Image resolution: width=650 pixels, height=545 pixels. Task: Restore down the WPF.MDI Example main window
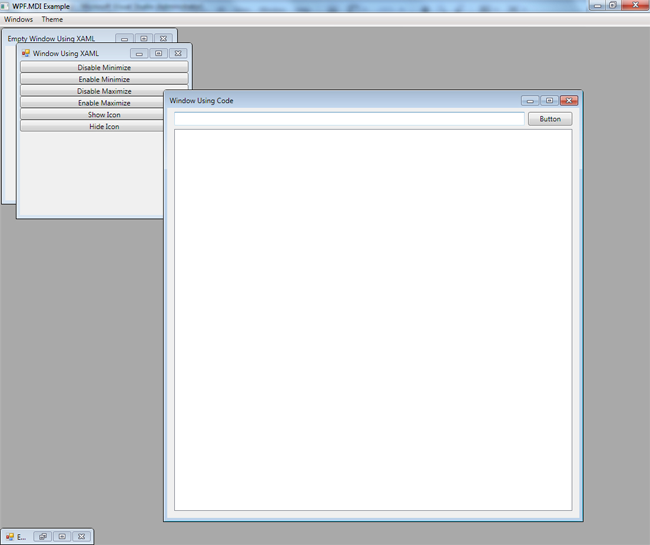click(x=613, y=5)
